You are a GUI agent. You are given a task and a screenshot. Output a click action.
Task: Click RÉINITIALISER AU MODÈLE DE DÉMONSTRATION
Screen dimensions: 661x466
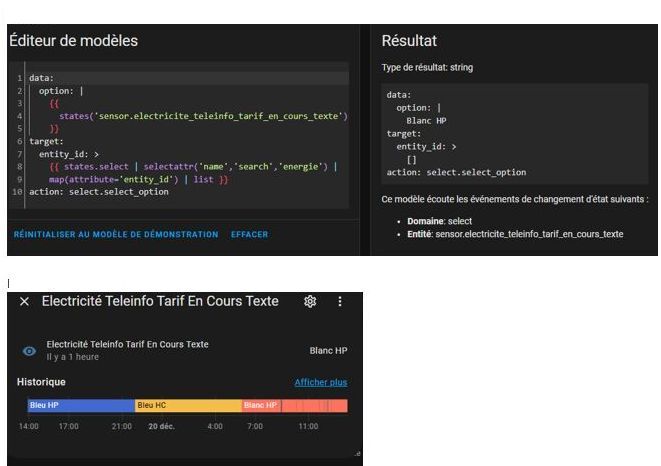(115, 234)
